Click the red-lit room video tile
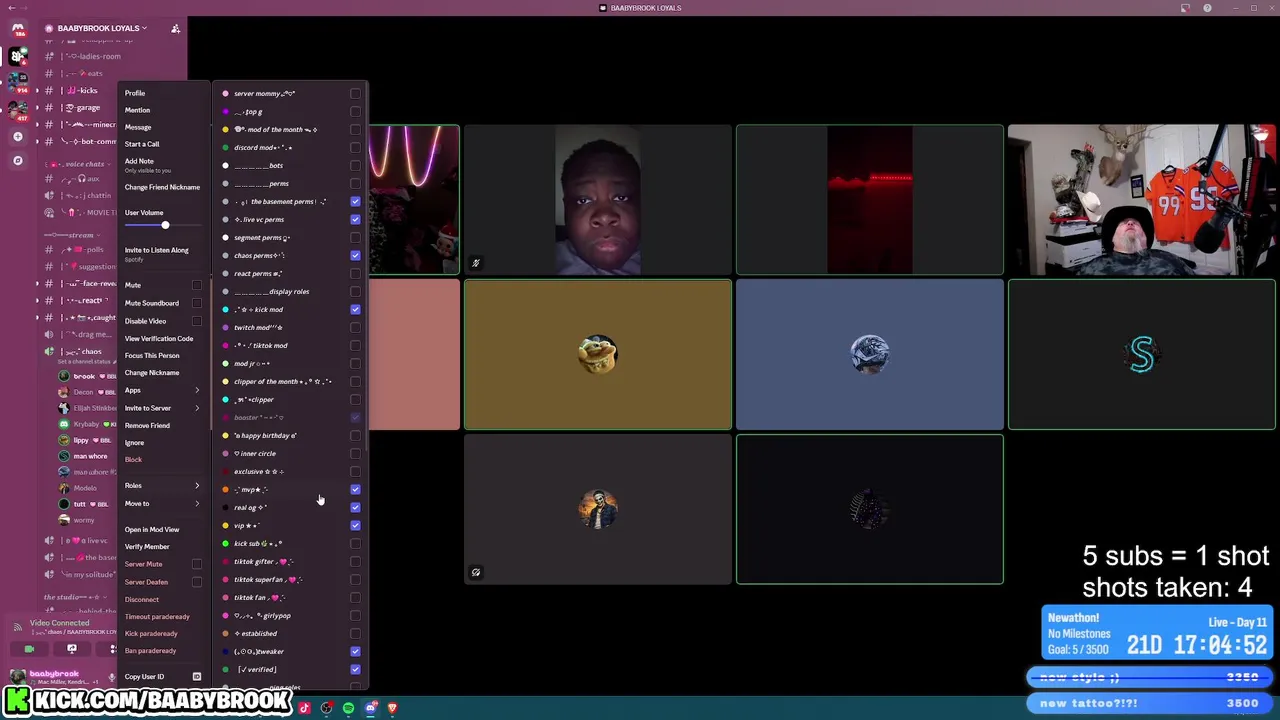The width and height of the screenshot is (1280, 720). pos(869,199)
